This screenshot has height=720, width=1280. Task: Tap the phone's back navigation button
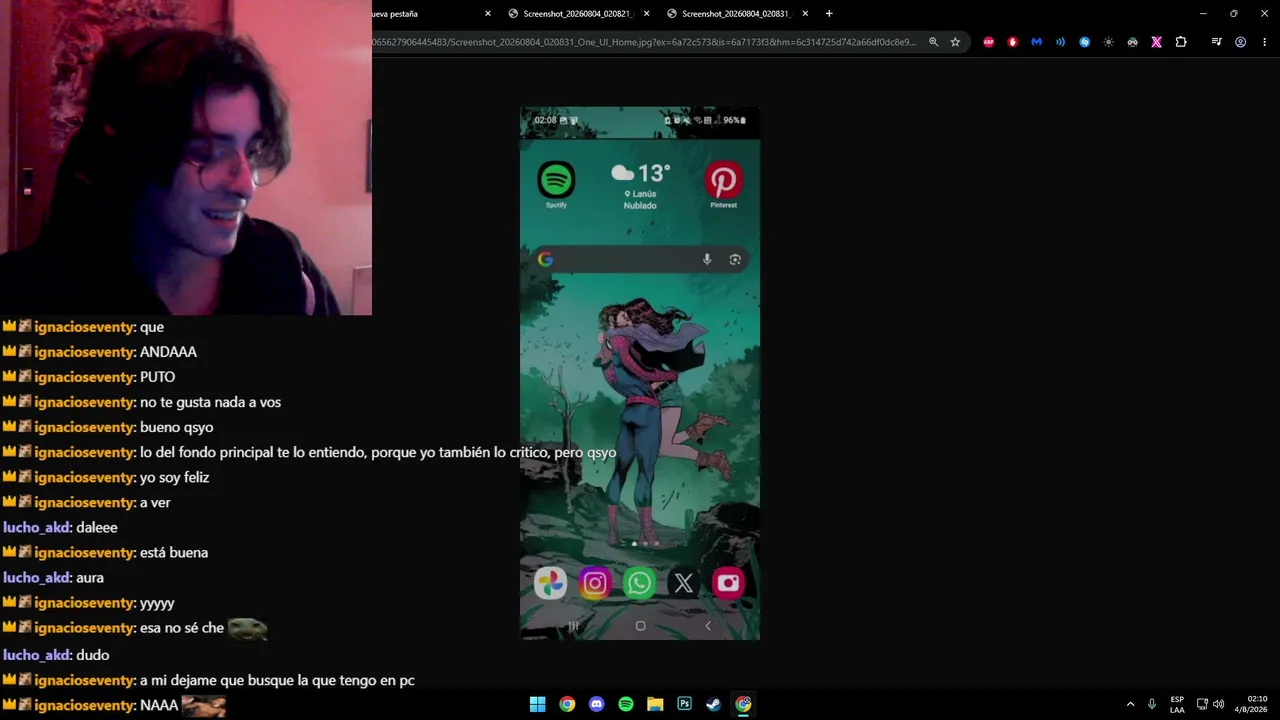click(707, 626)
